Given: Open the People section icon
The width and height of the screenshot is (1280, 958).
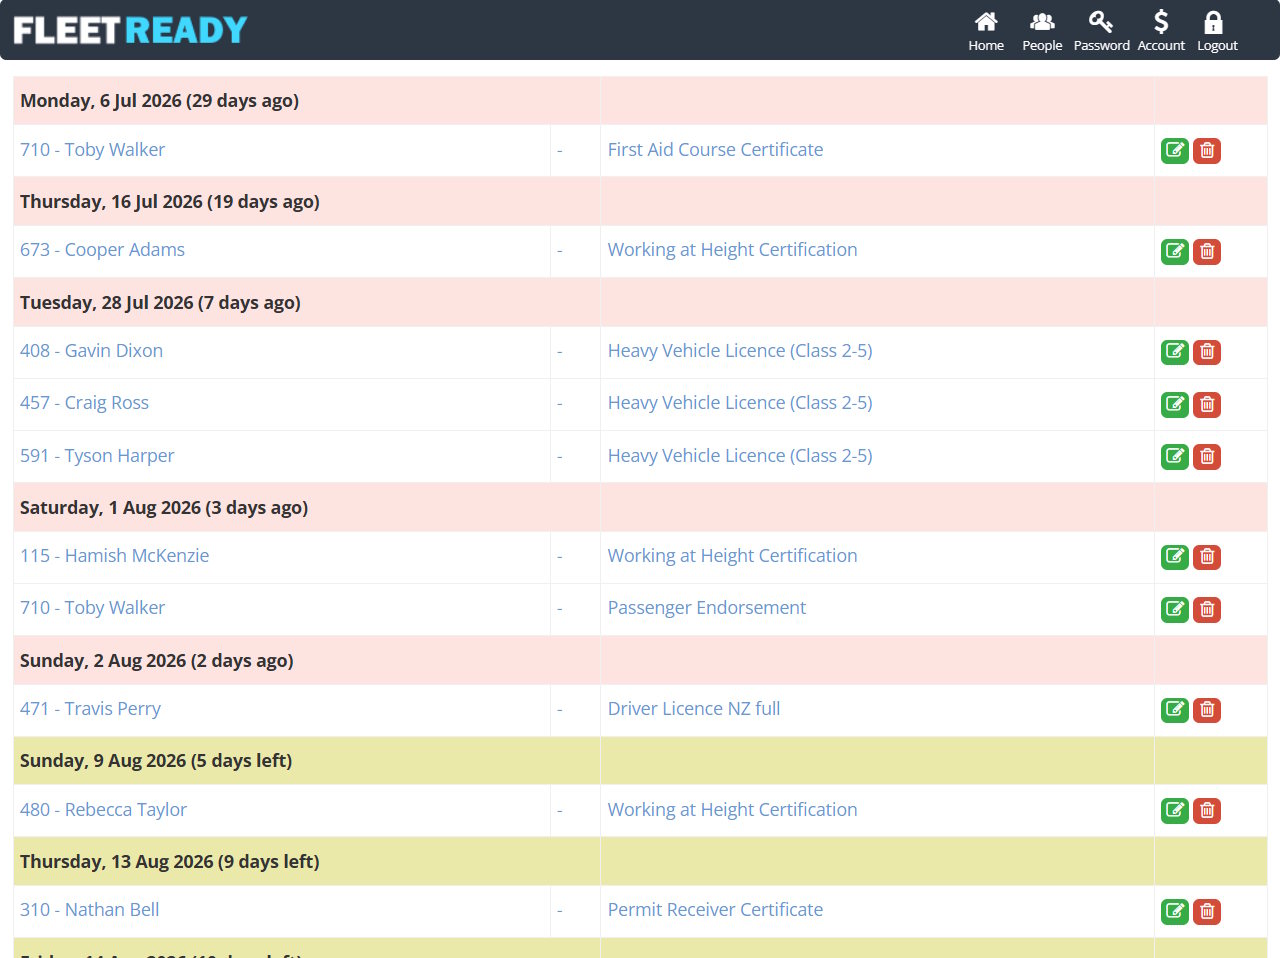Looking at the screenshot, I should (1042, 22).
